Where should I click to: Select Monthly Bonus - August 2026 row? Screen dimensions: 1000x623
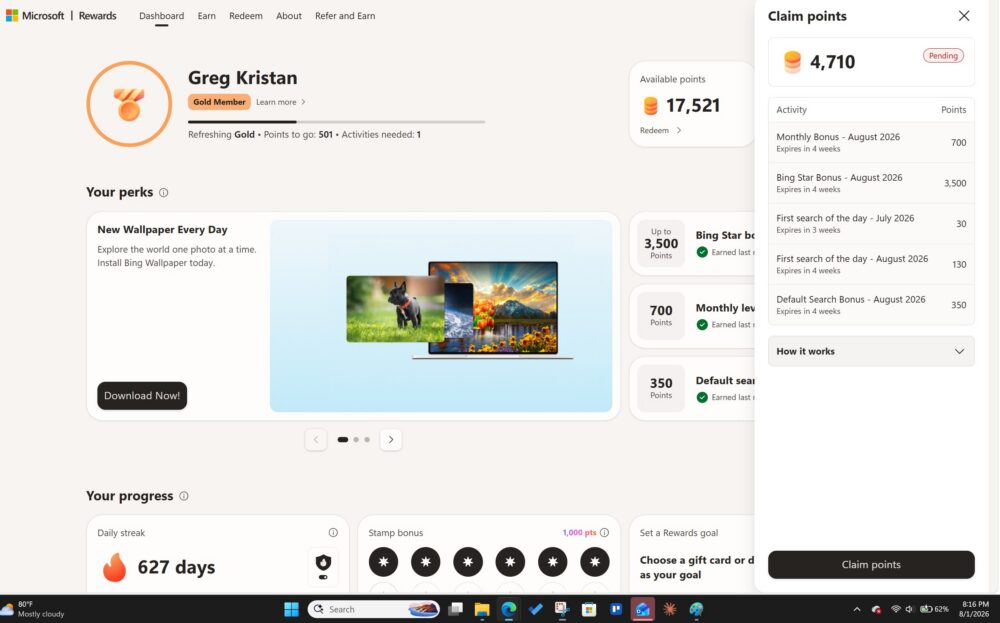point(871,142)
